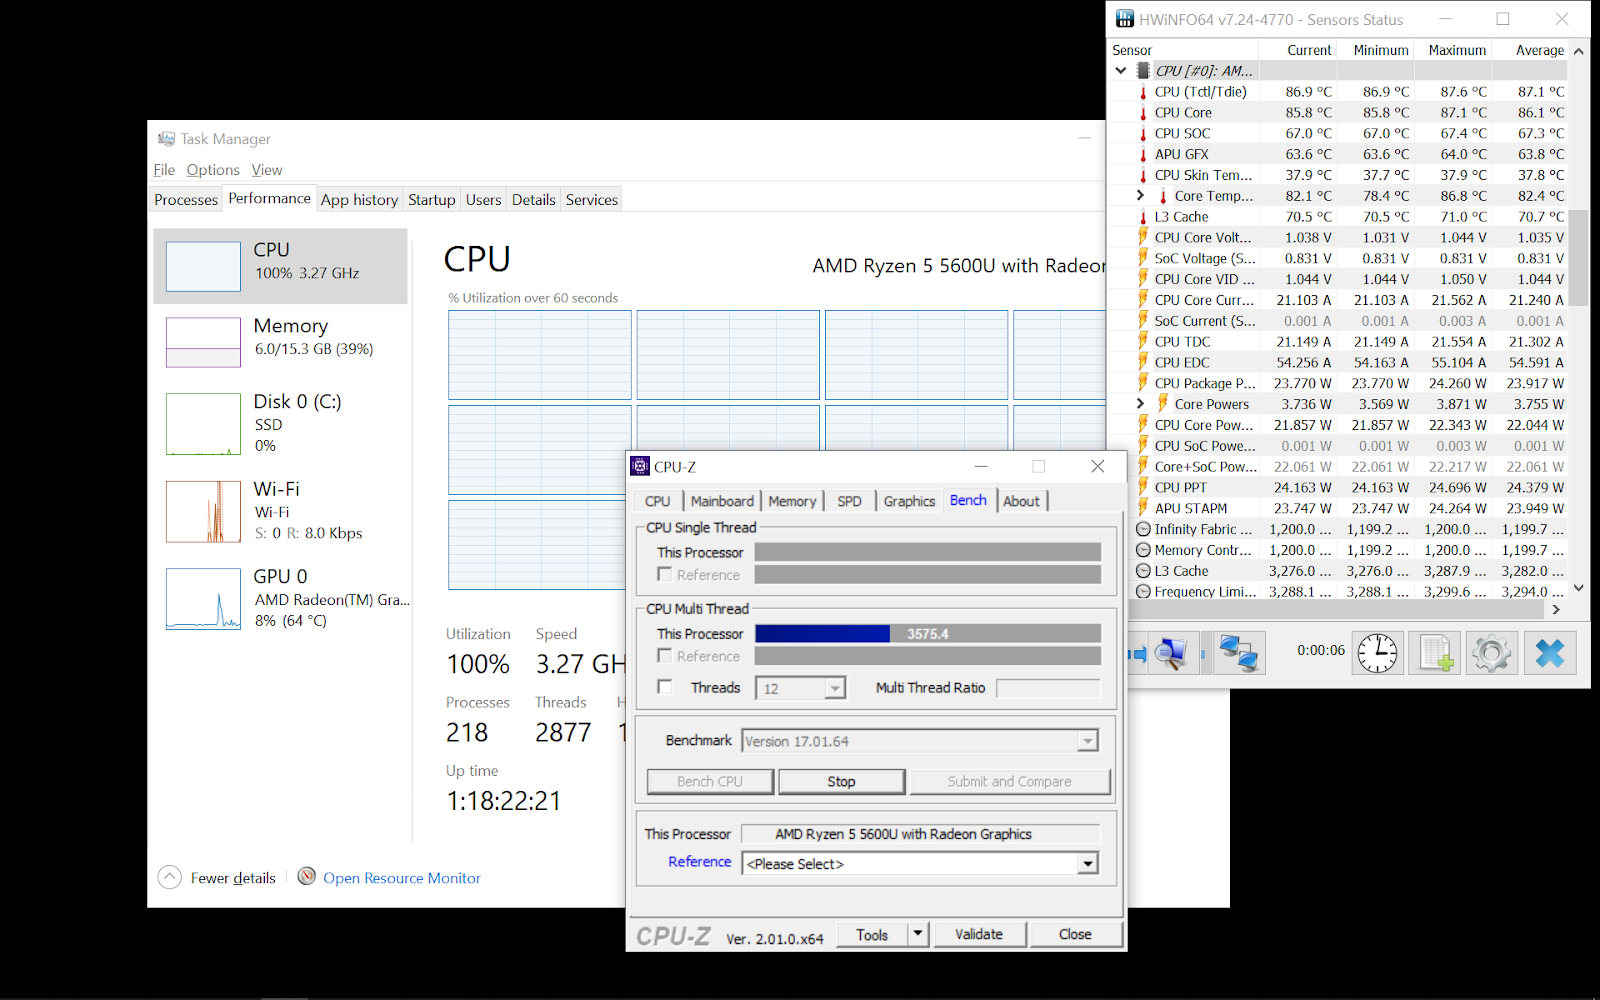Click clock icon beside Memory Contr... row
The width and height of the screenshot is (1600, 1000).
click(x=1143, y=550)
